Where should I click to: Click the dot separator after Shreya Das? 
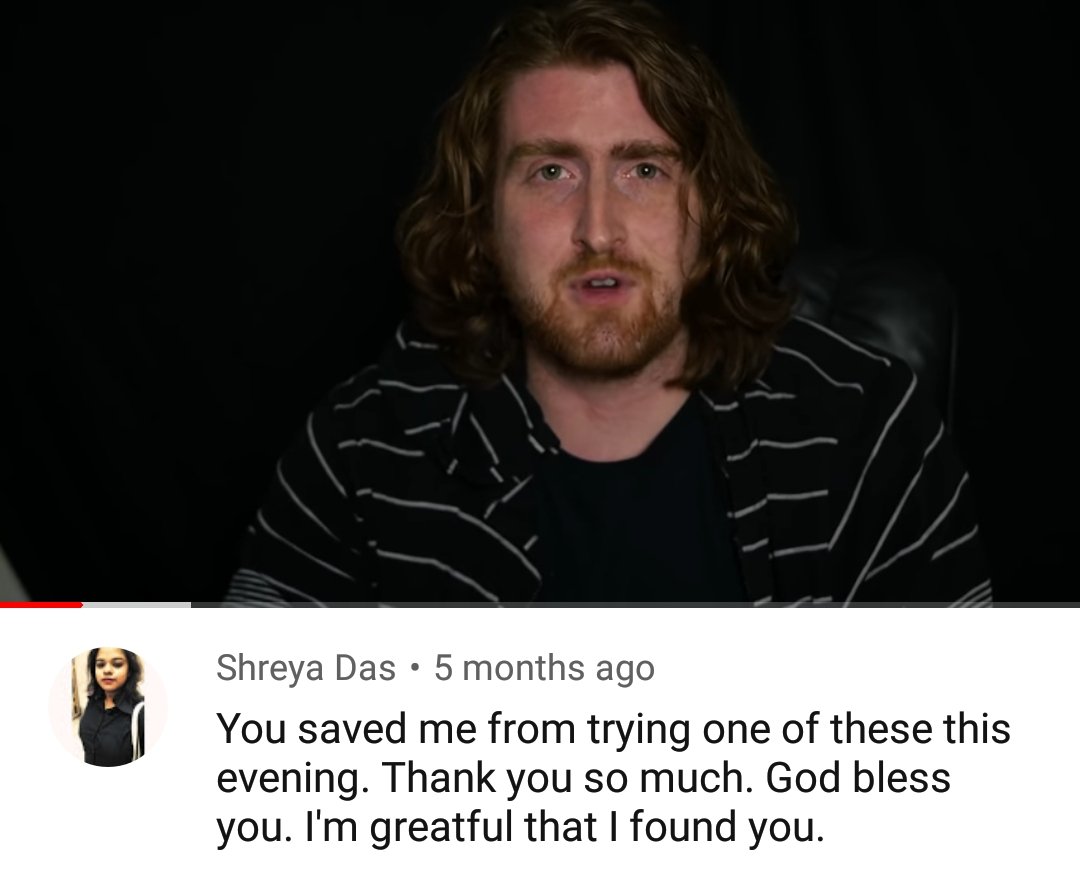click(415, 668)
